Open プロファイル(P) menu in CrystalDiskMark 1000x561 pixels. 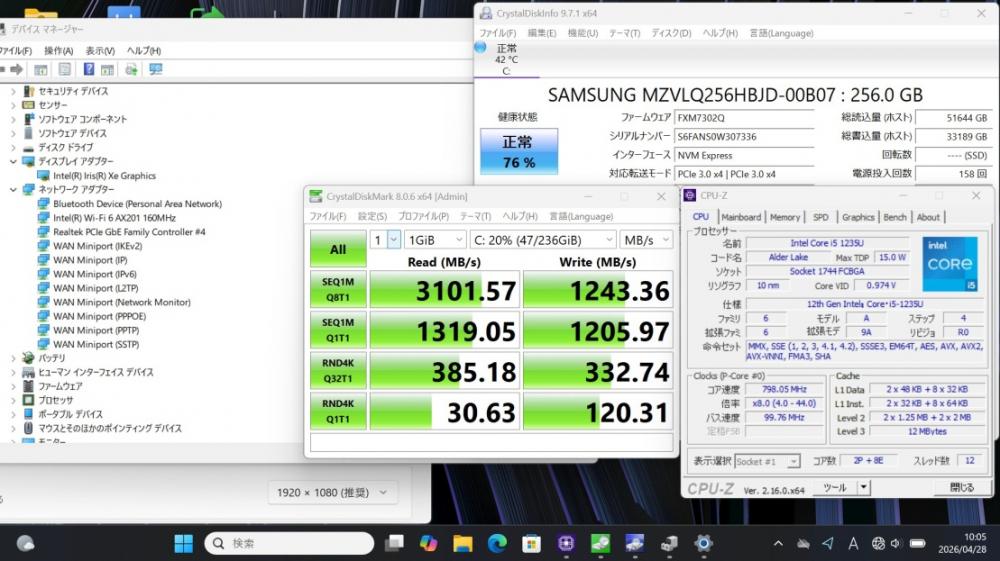[x=423, y=217]
